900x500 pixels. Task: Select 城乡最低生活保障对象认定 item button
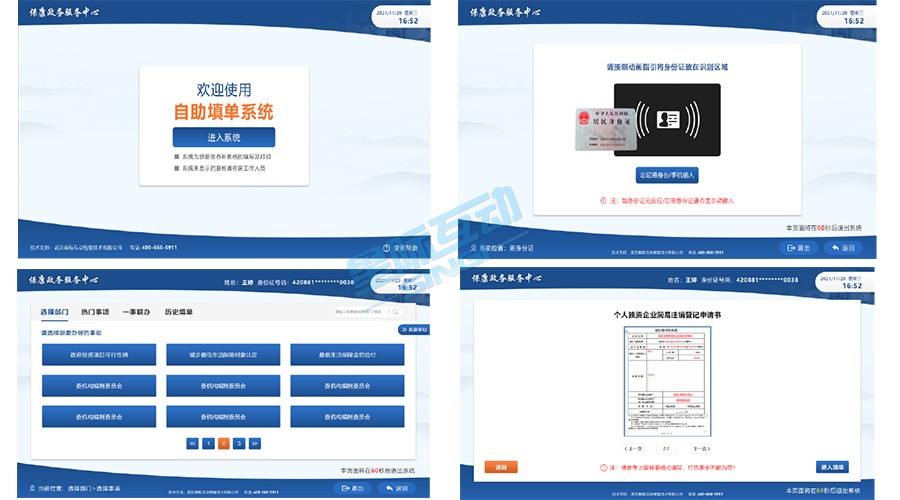point(223,355)
